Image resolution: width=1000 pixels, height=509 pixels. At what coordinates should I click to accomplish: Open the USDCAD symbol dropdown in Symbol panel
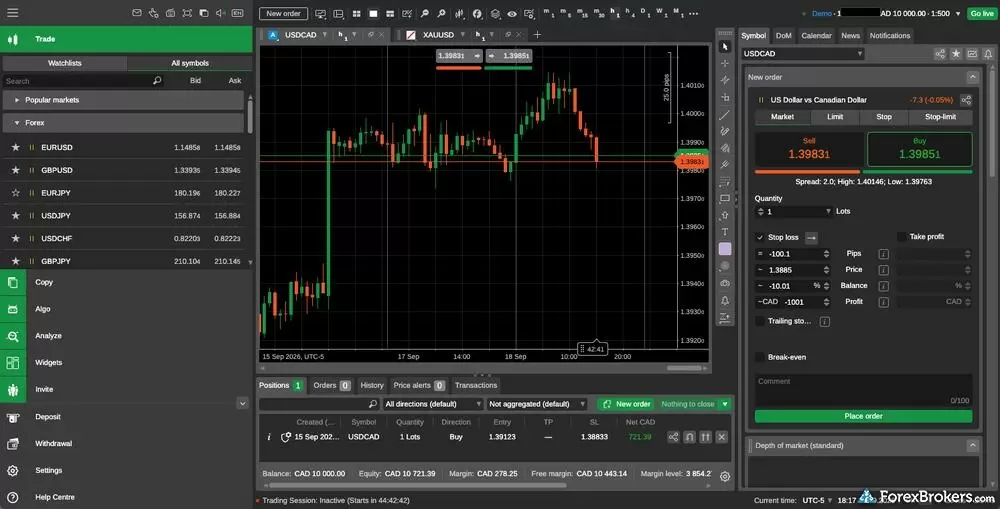pos(802,54)
